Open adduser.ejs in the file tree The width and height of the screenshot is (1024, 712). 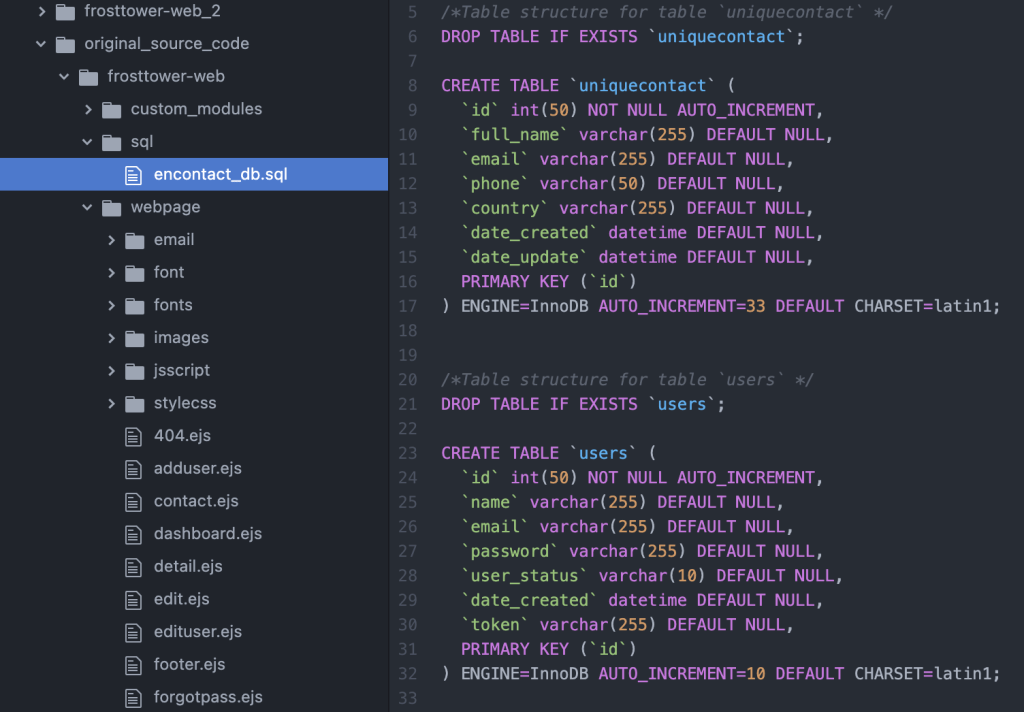(x=197, y=469)
